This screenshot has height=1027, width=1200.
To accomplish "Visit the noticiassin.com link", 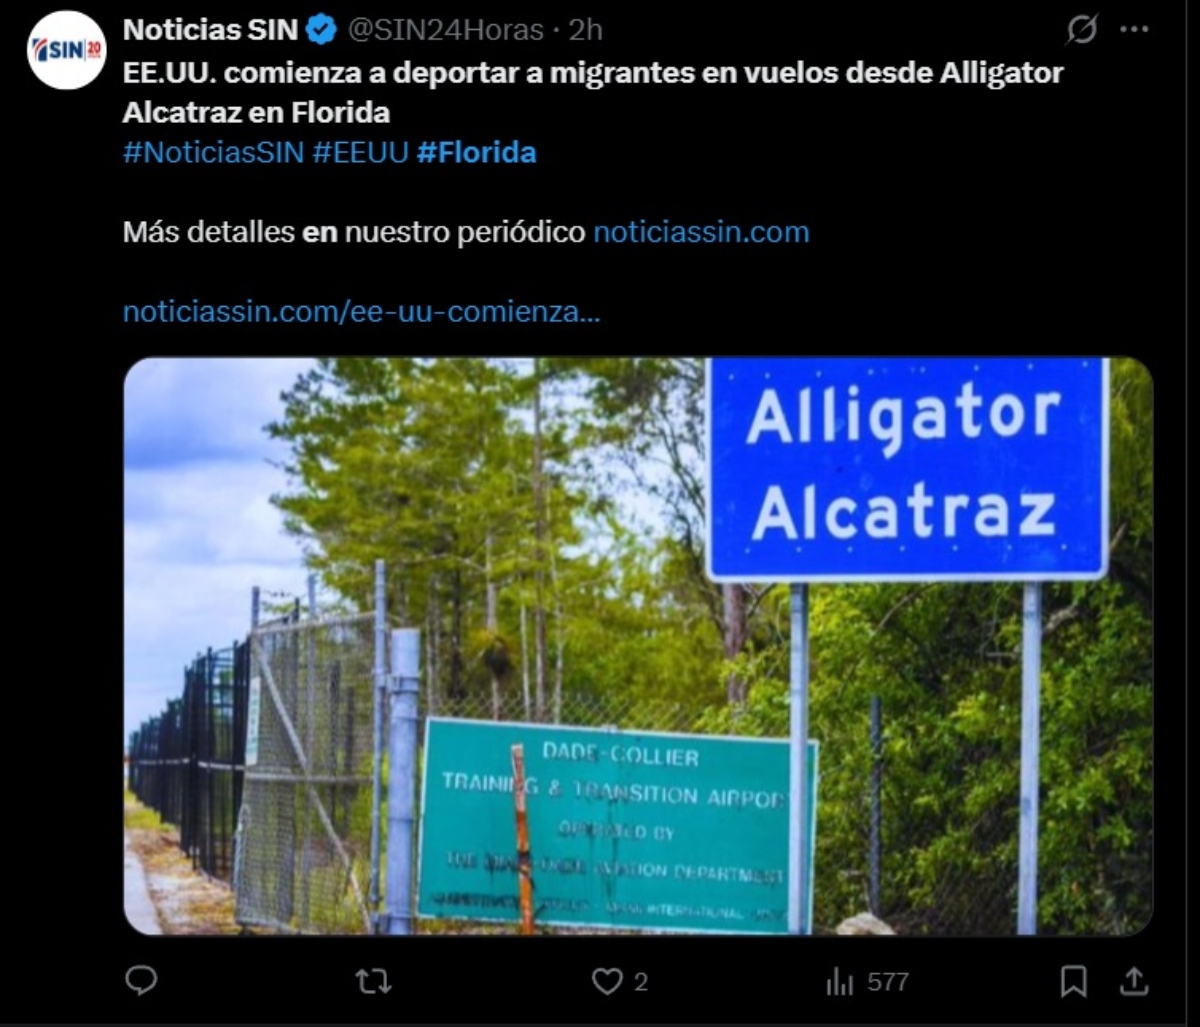I will [701, 232].
